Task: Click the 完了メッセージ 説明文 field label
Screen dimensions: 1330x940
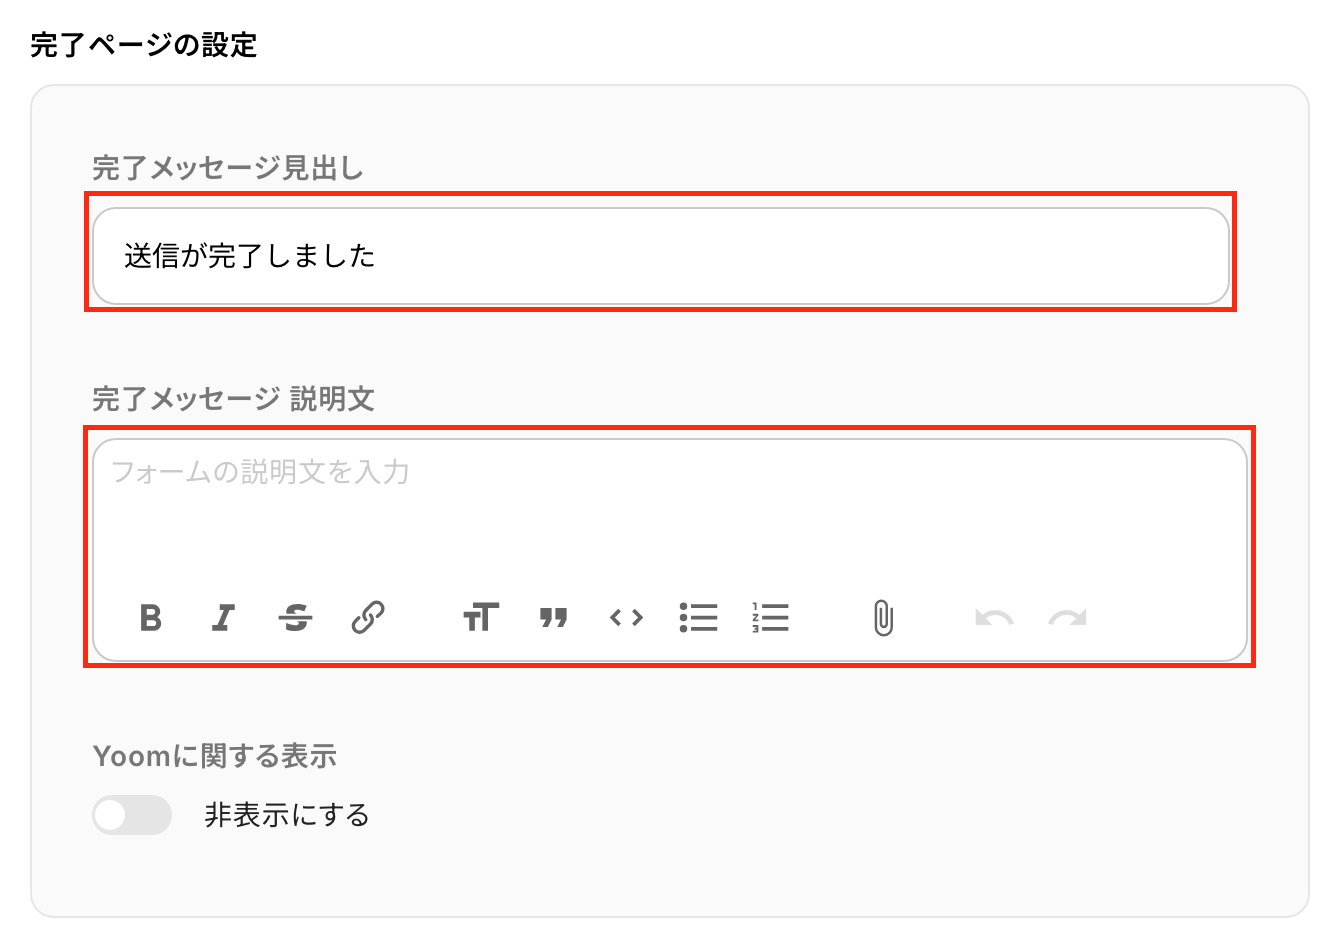Action: pos(234,399)
